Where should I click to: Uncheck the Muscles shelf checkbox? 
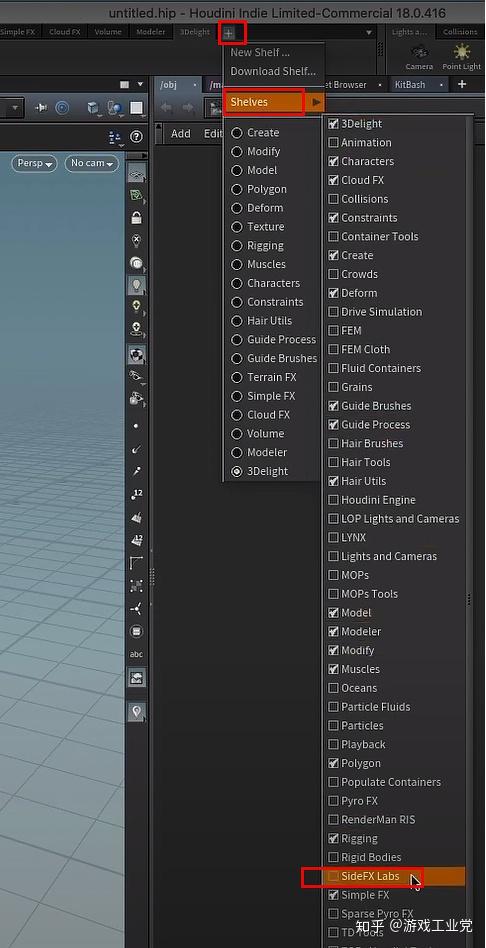(333, 669)
